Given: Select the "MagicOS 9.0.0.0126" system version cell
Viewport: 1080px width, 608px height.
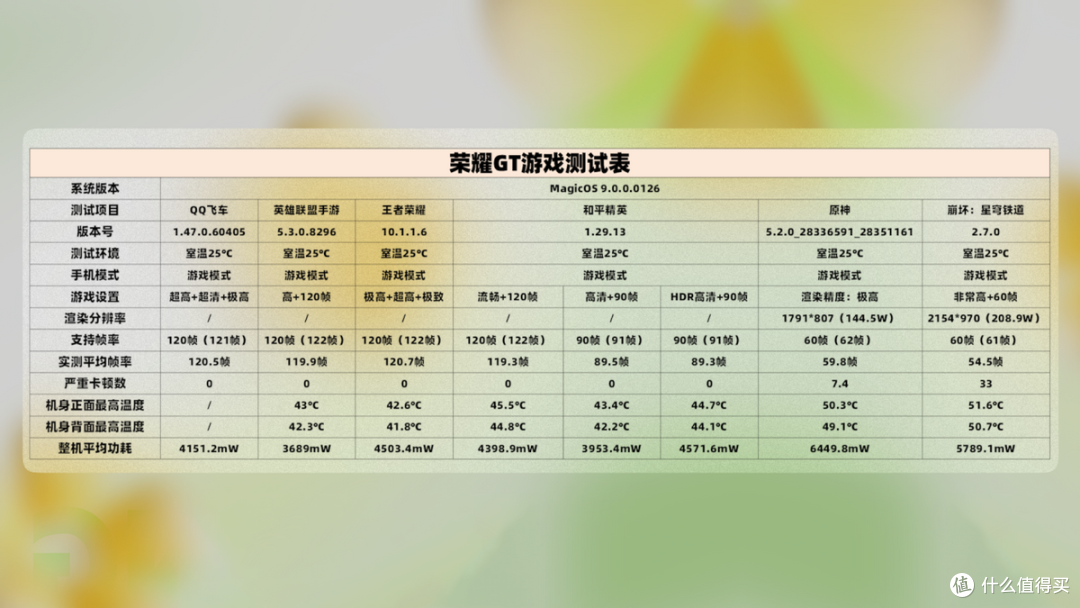Looking at the screenshot, I should [605, 188].
